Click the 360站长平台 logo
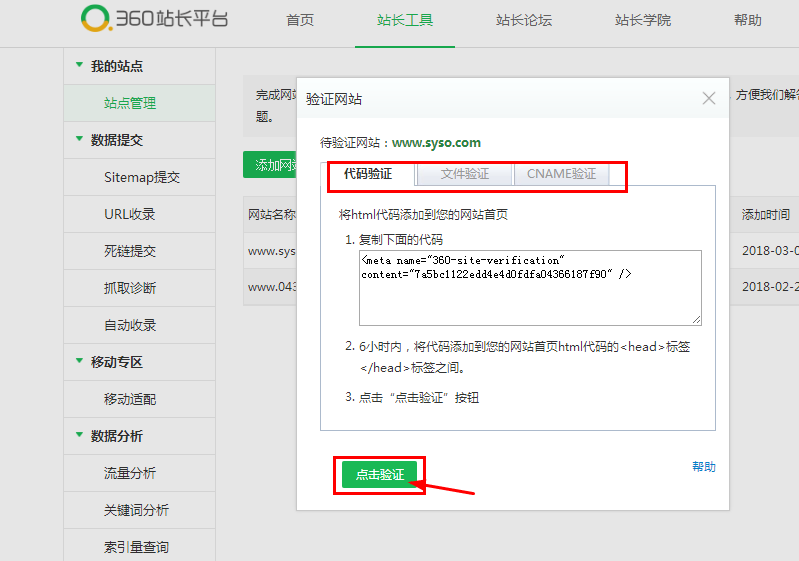 [x=154, y=19]
